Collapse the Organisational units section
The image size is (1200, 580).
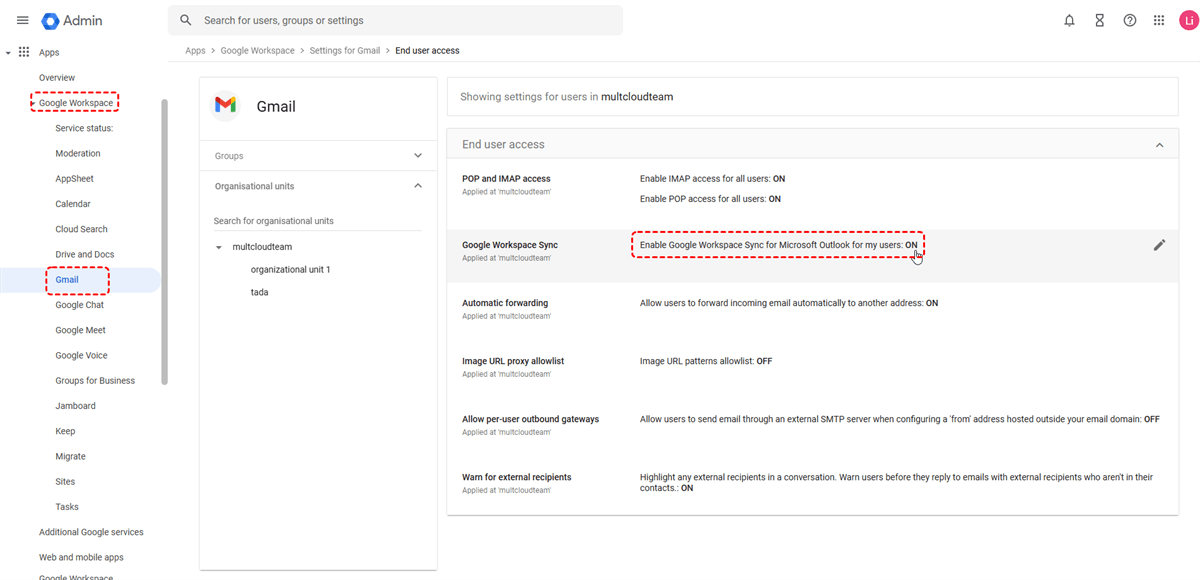point(418,186)
